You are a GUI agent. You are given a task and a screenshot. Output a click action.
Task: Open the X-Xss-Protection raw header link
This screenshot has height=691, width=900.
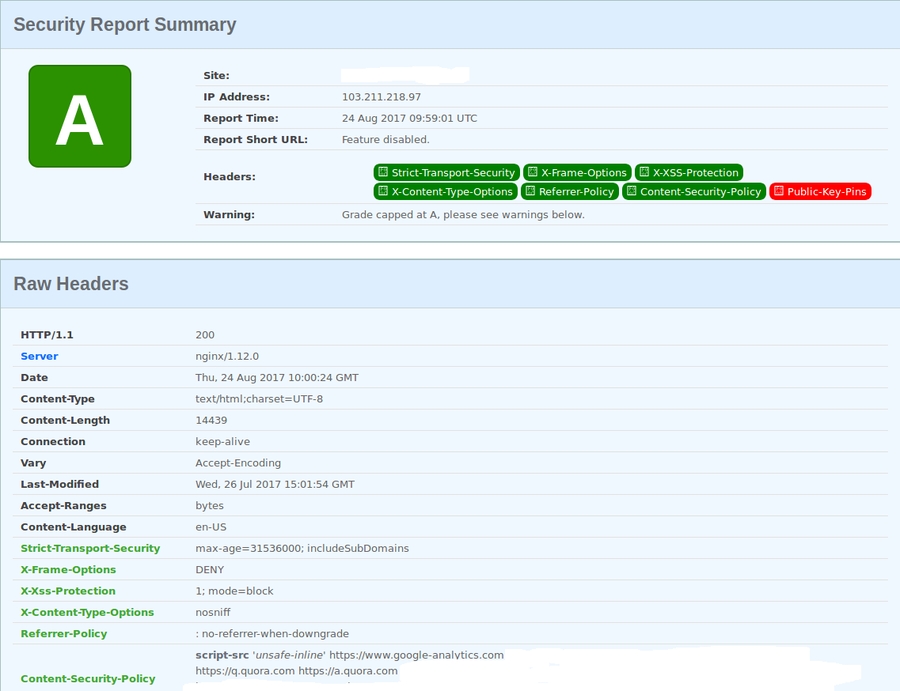click(68, 591)
